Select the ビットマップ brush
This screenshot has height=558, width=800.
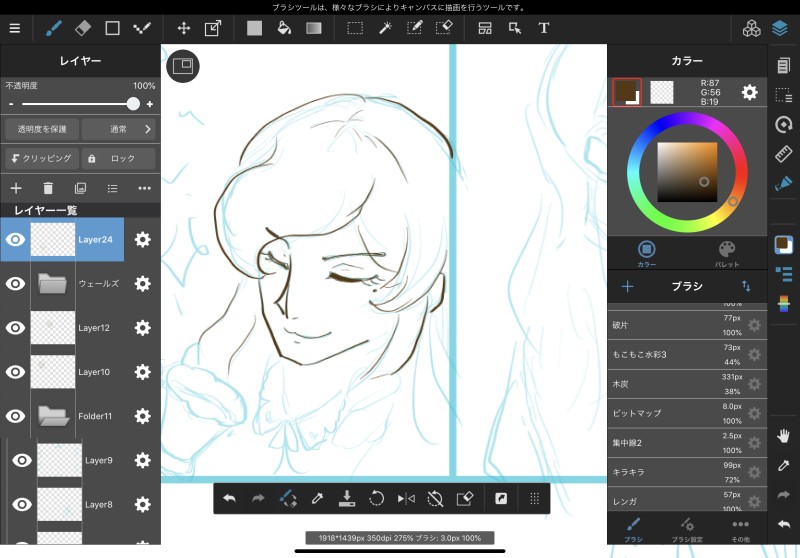687,414
